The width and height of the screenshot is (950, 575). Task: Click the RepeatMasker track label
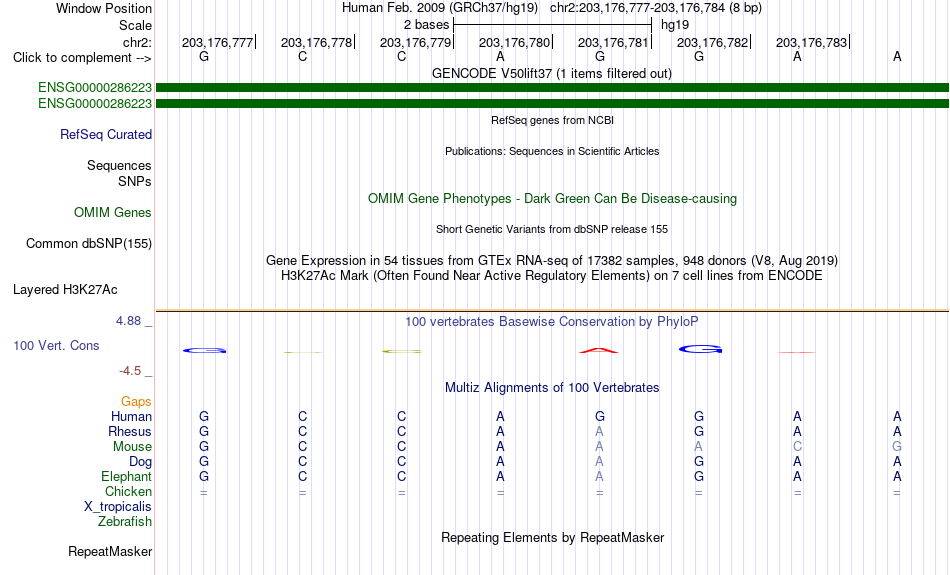(x=110, y=551)
